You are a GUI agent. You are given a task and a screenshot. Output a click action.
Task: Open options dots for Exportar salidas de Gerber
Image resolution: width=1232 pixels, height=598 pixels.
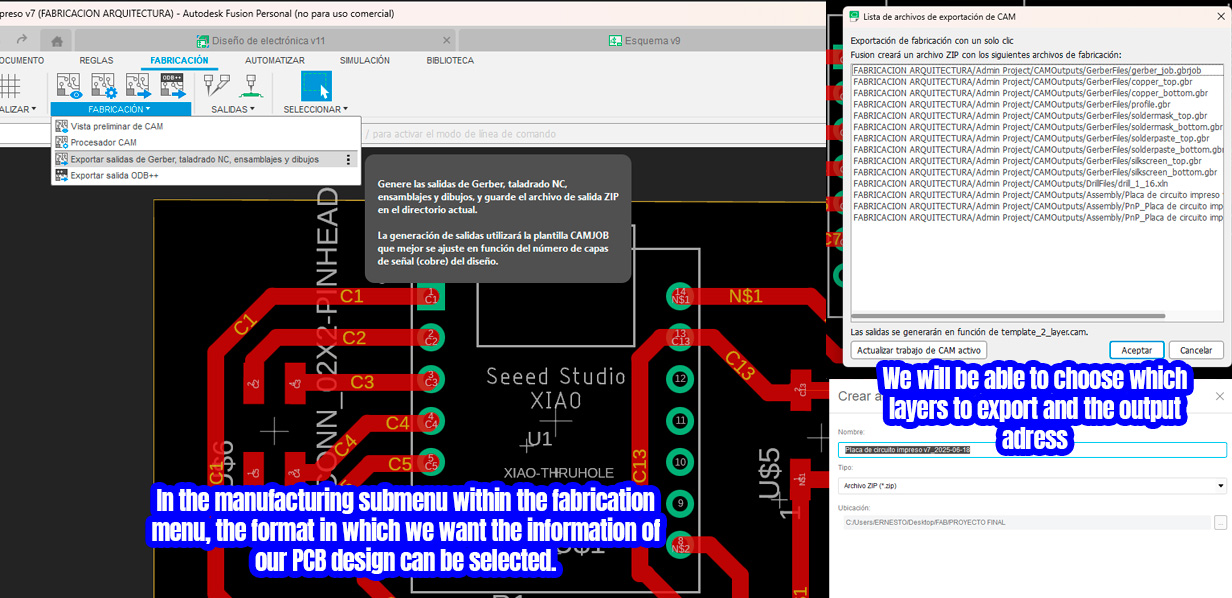point(348,159)
